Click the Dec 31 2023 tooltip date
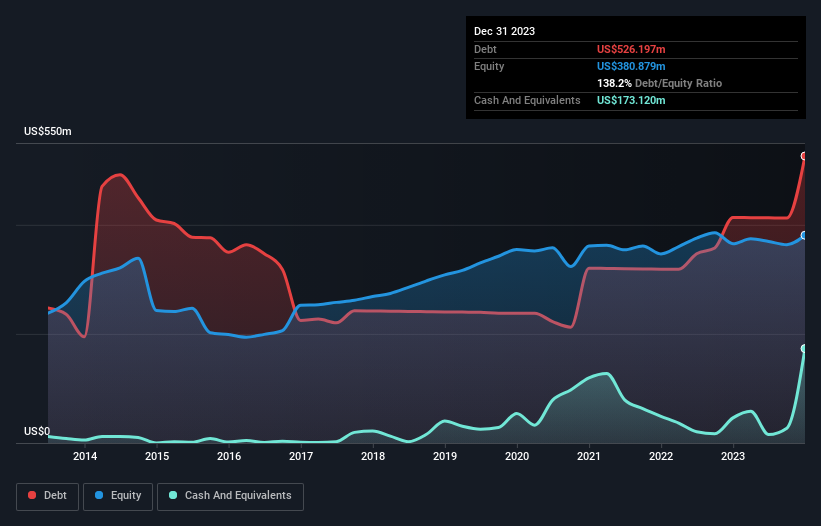Viewport: 821px width, 526px height. pyautogui.click(x=504, y=31)
